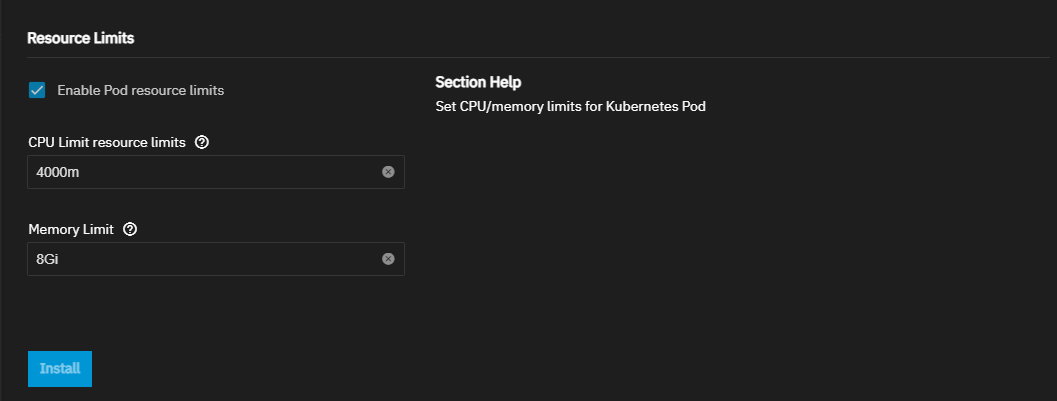Click the Enable Pod resource limits label

click(x=141, y=90)
